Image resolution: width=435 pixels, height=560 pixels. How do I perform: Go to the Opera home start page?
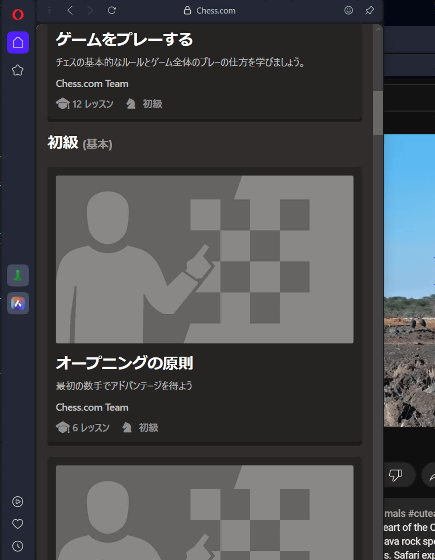click(x=18, y=42)
